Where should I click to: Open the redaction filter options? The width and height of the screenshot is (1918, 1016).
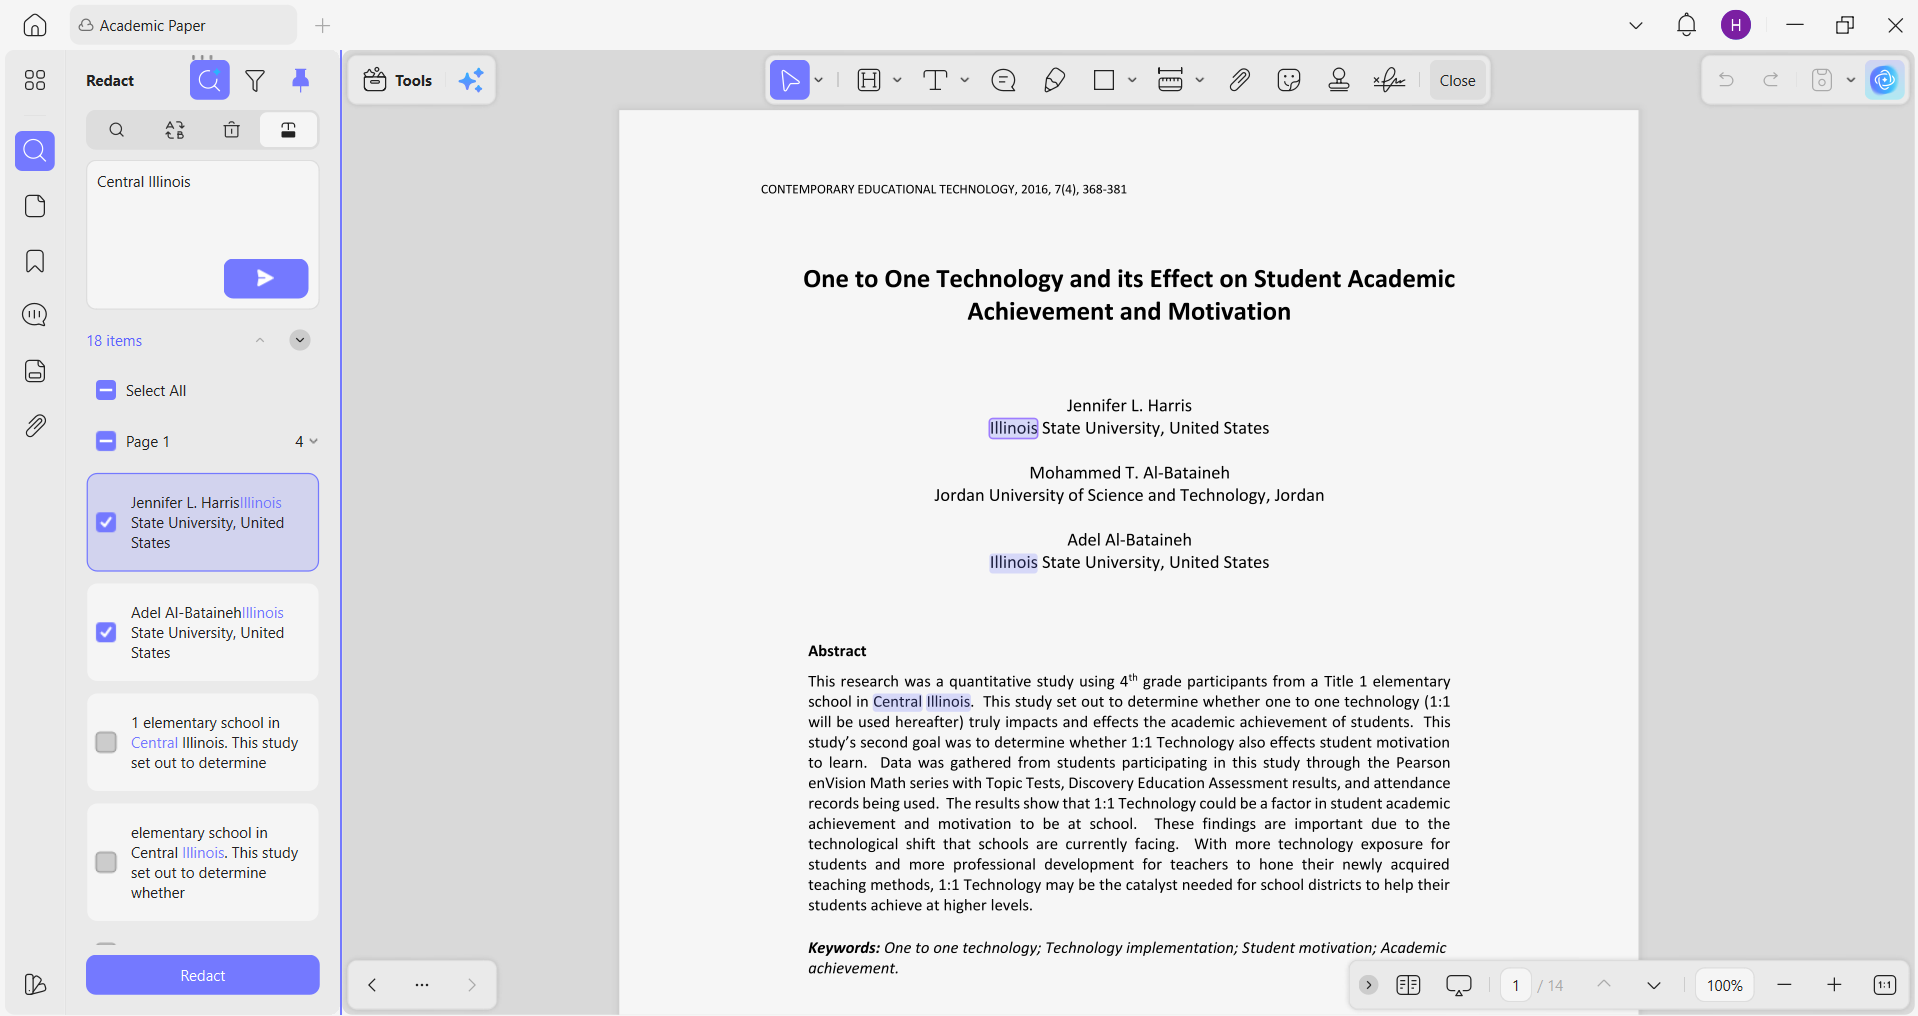coord(256,80)
